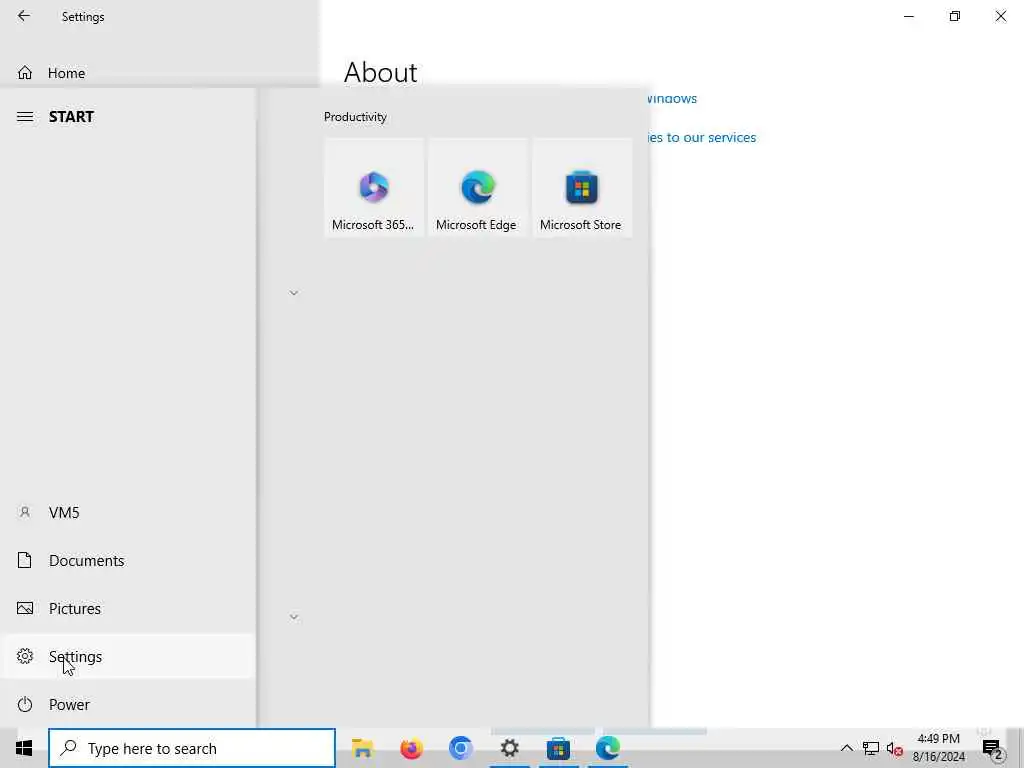The height and width of the screenshot is (768, 1024).
Task: Click the Settings gear icon in Start menu
Action: (25, 656)
